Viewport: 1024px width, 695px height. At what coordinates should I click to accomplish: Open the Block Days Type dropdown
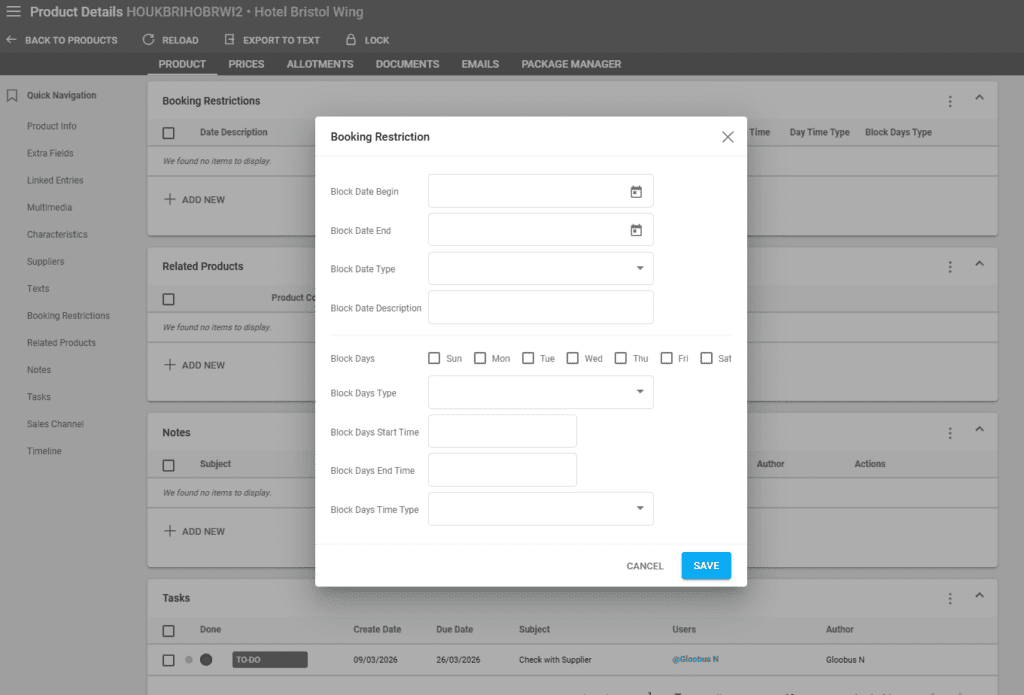click(x=640, y=392)
